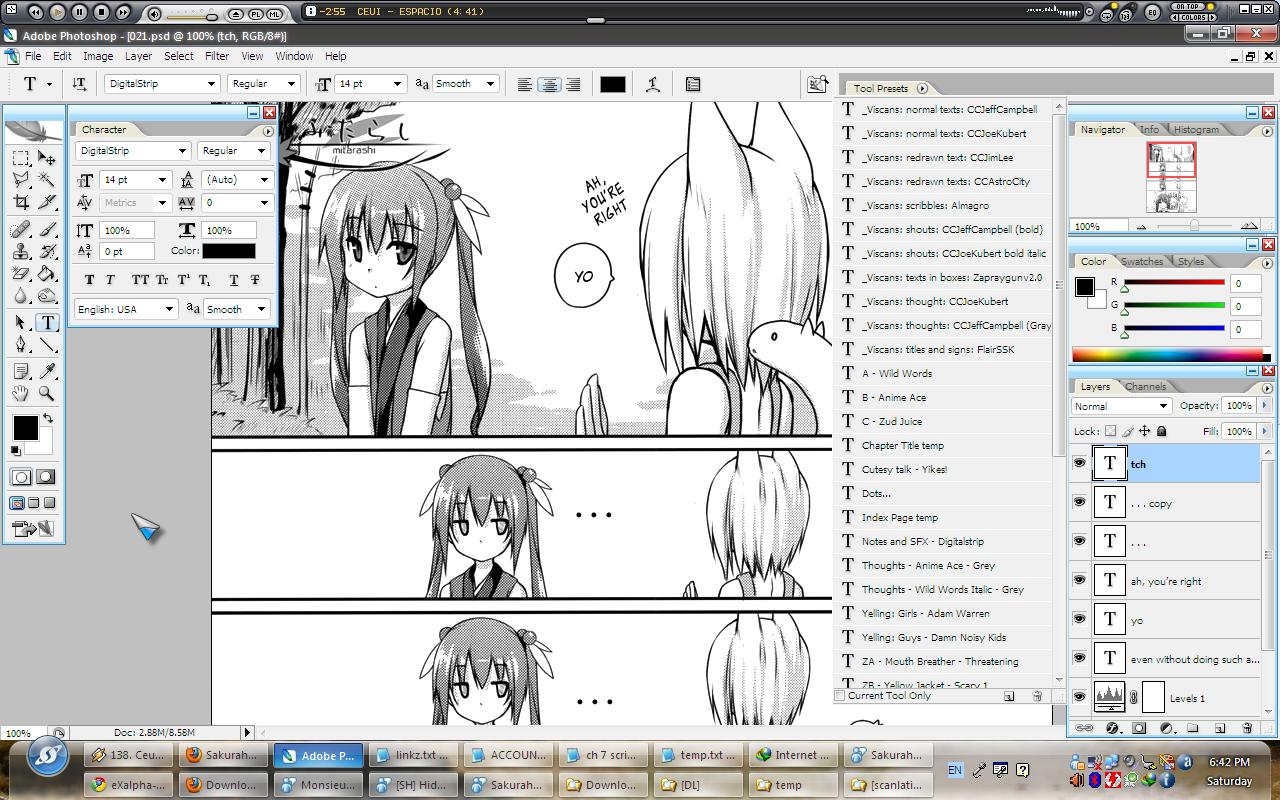Select the Hand tool
1280x800 pixels.
[21, 394]
